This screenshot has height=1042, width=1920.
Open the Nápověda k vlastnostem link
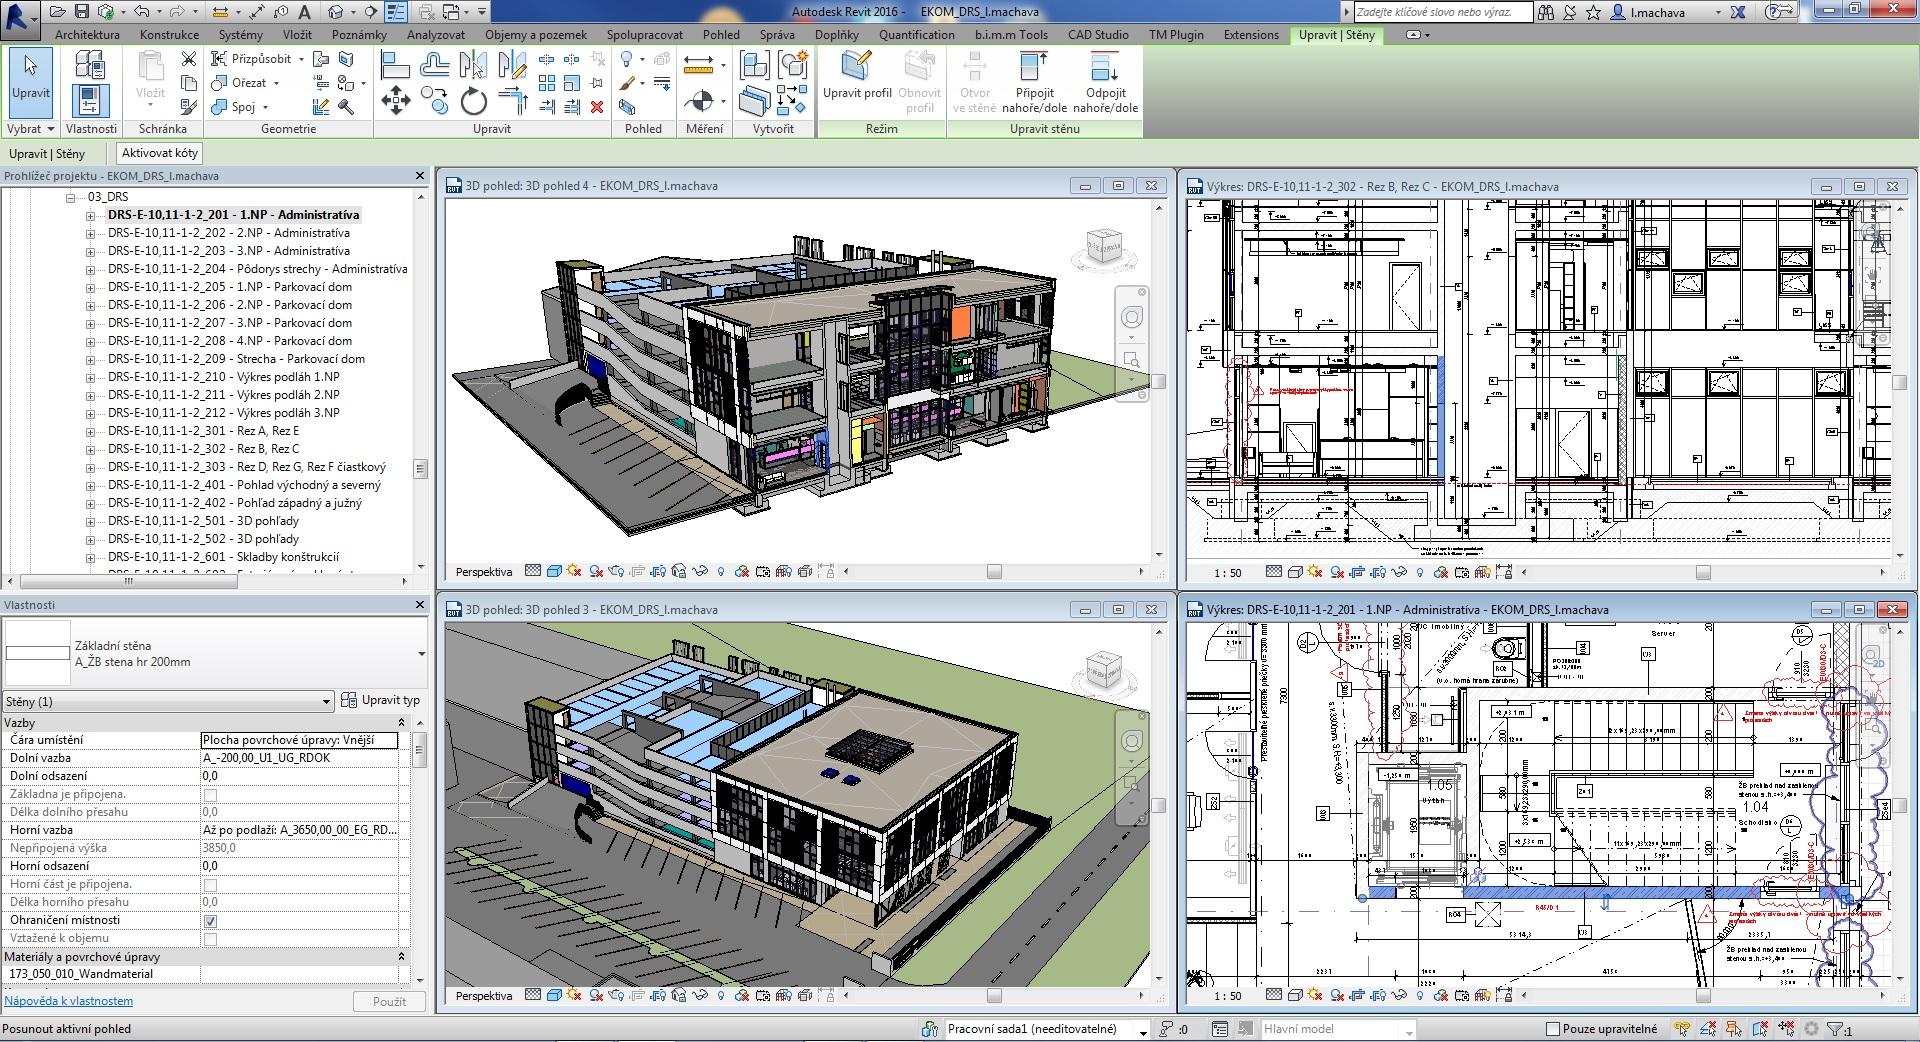68,1001
